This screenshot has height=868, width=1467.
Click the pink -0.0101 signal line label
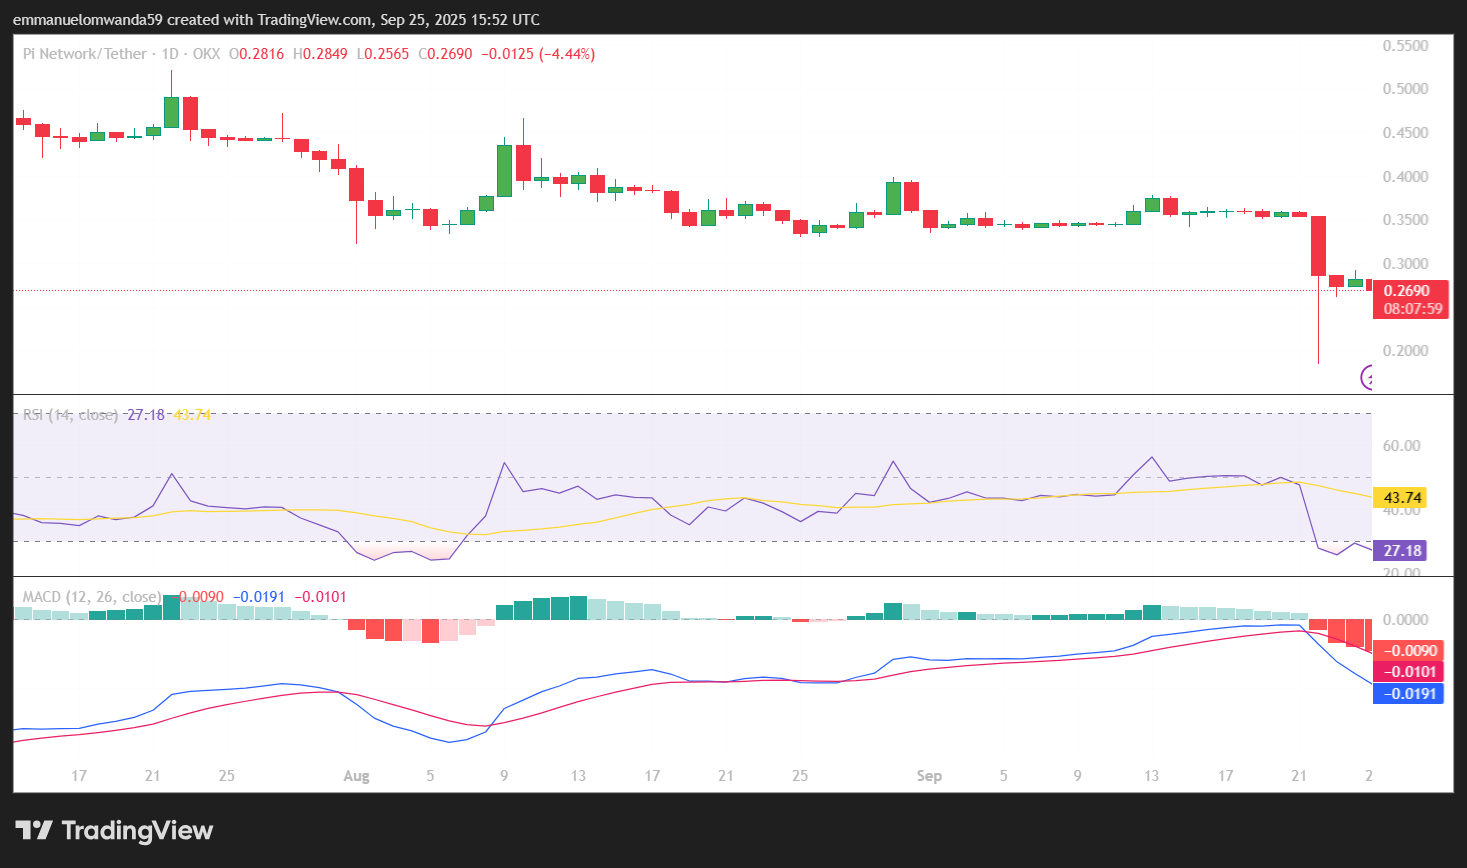1409,671
